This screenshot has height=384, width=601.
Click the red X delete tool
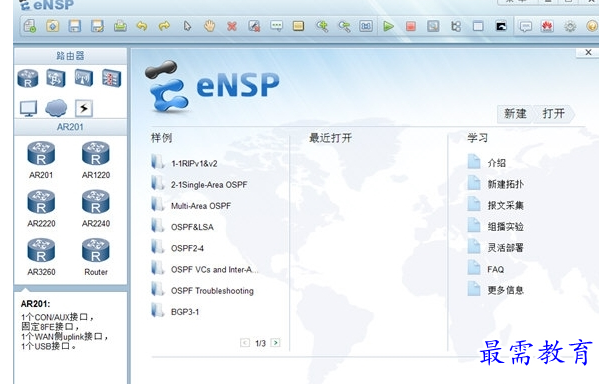(232, 26)
